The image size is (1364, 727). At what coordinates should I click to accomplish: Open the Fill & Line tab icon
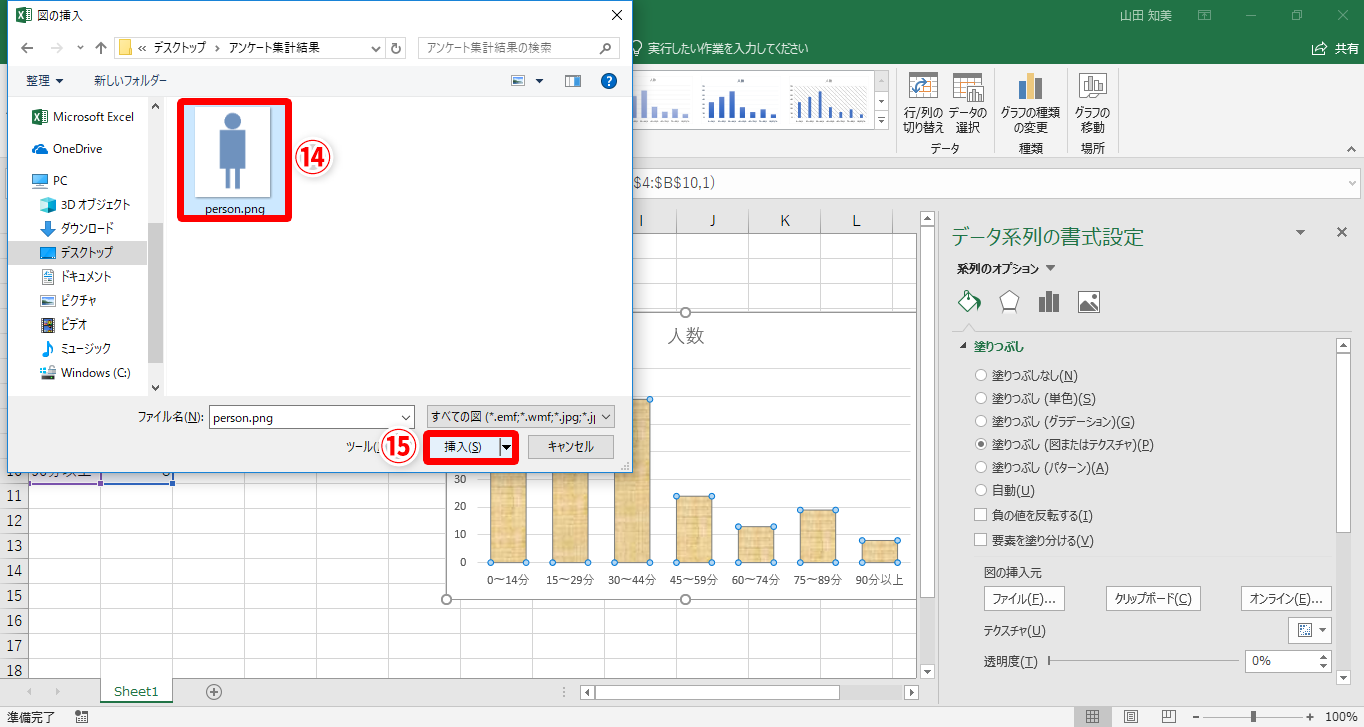click(x=969, y=302)
